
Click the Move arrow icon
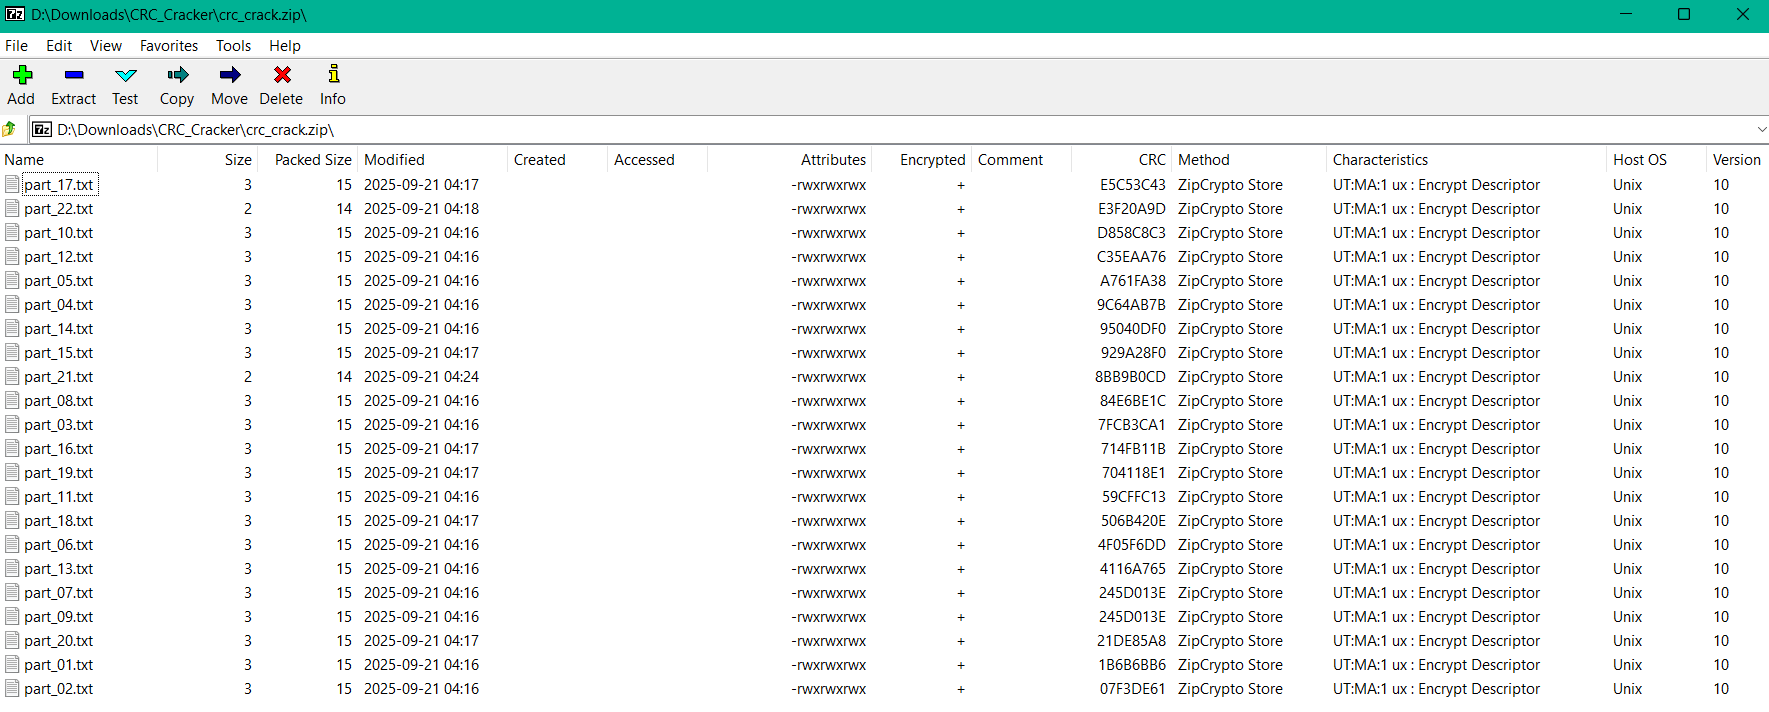coord(229,76)
